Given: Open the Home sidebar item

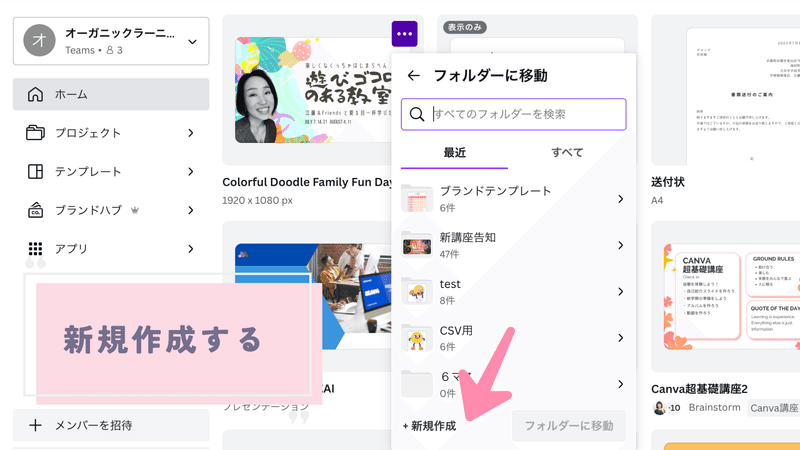Looking at the screenshot, I should pos(111,94).
